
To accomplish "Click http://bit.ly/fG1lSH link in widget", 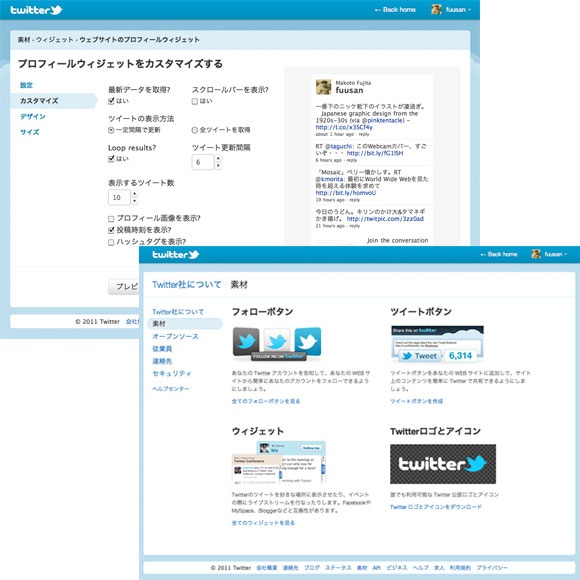I will 375,153.
